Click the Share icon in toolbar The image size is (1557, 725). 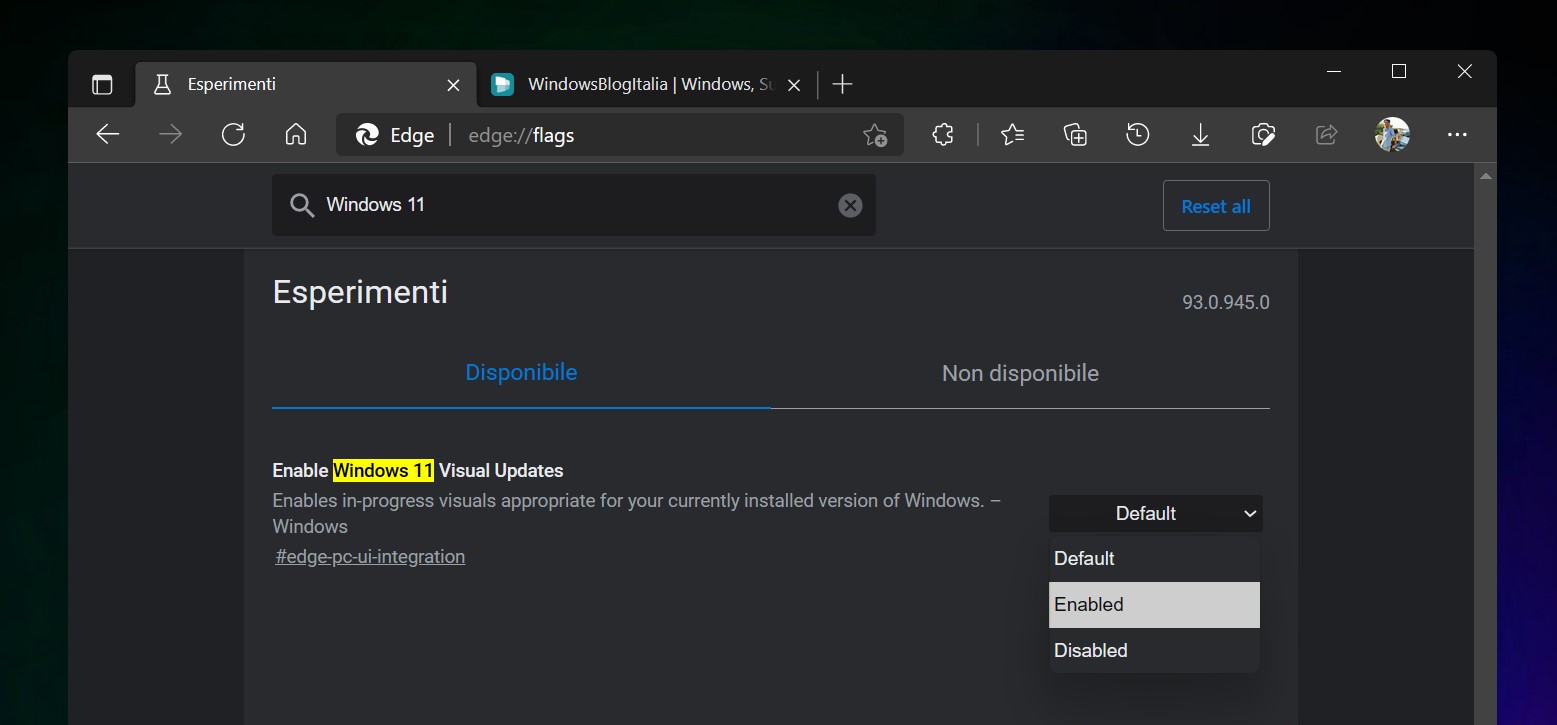tap(1327, 135)
